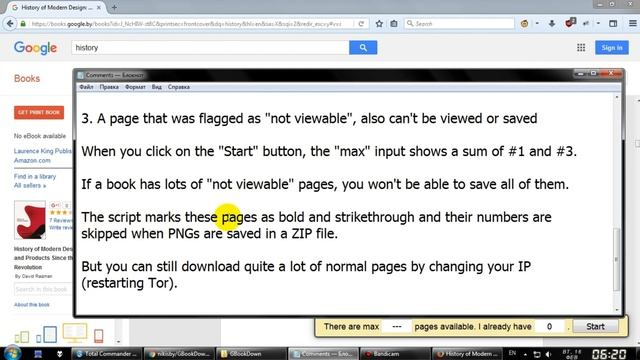This screenshot has width=640, height=360.
Task: Click the blue Sign in button
Action: coord(612,48)
